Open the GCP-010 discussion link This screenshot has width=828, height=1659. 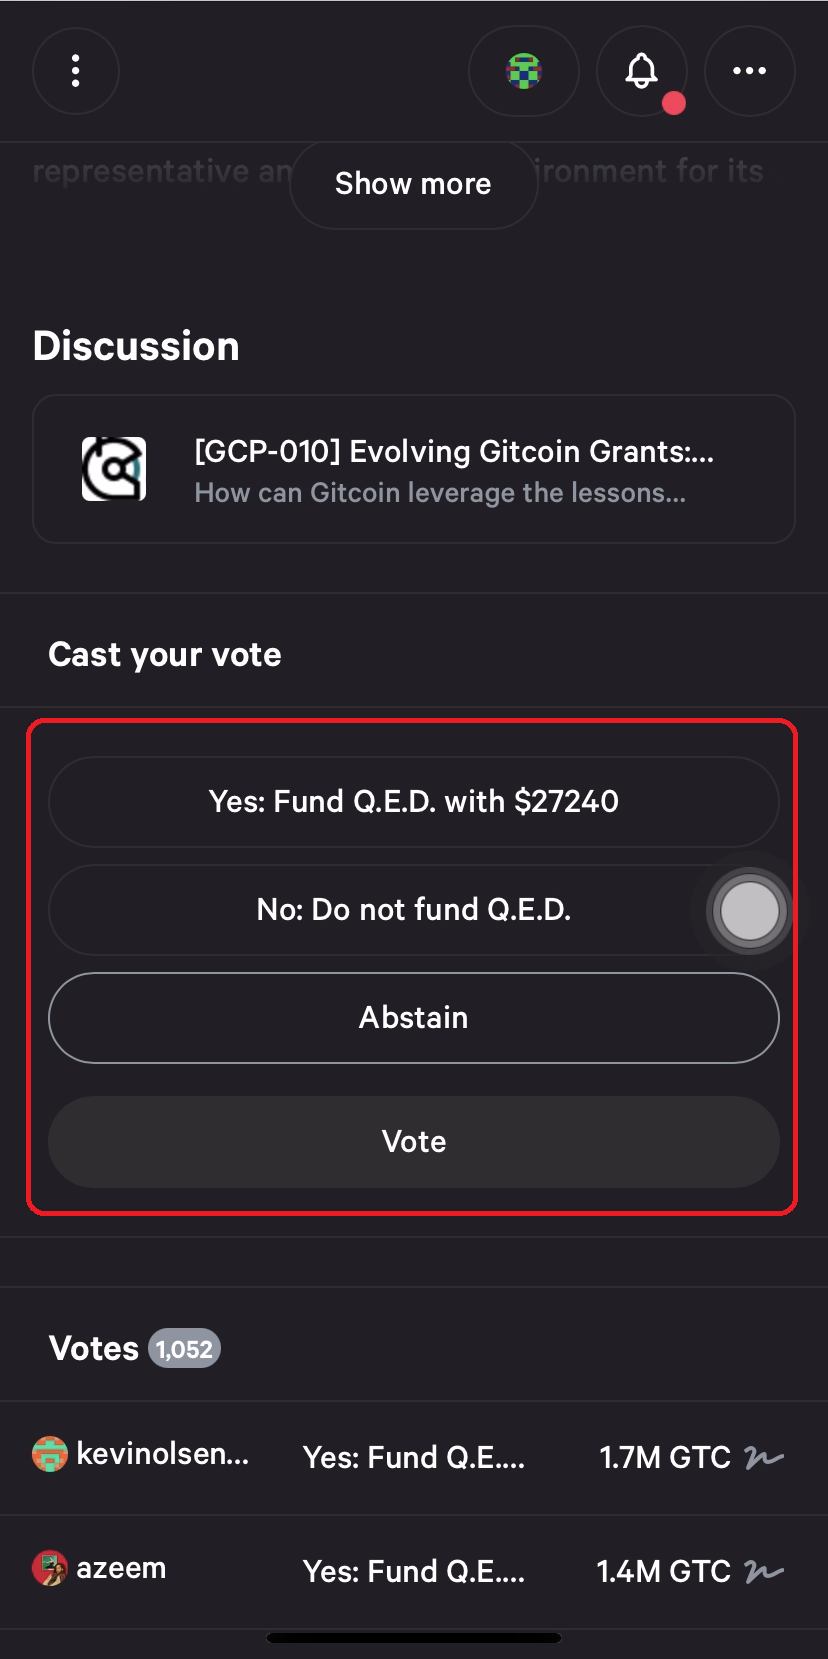[x=453, y=470]
